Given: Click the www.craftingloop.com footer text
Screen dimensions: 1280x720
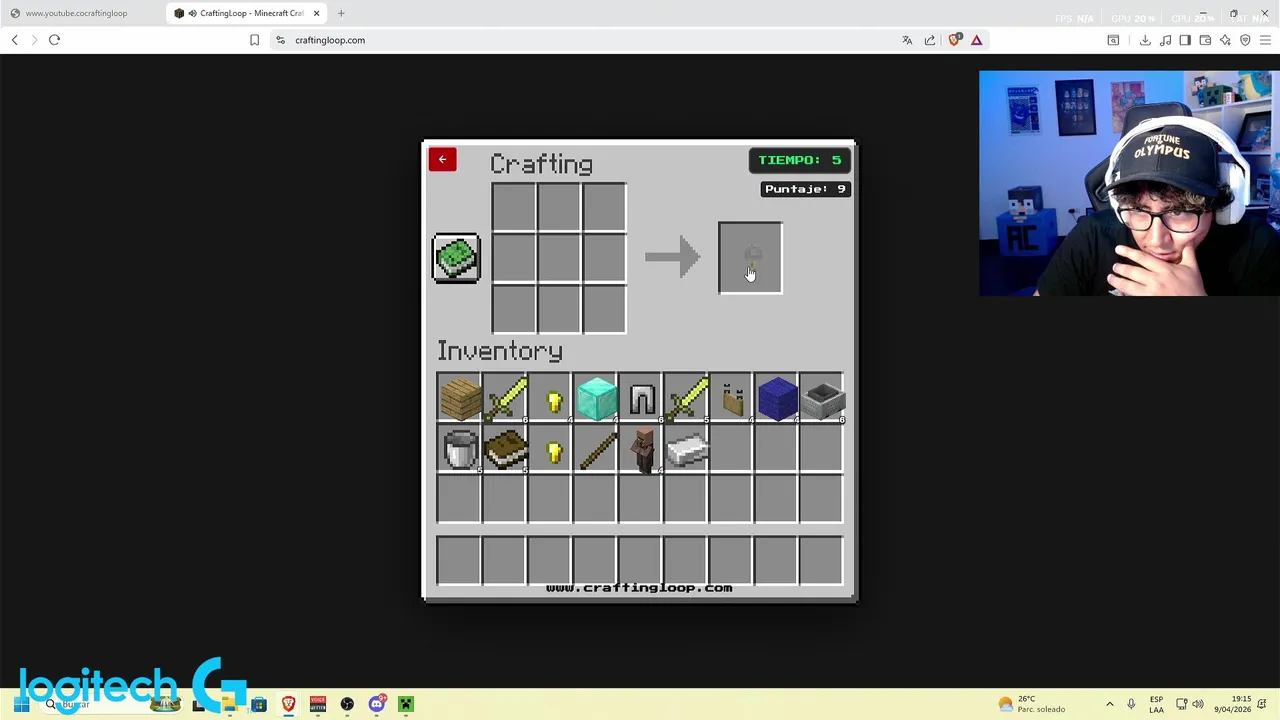Looking at the screenshot, I should (639, 588).
